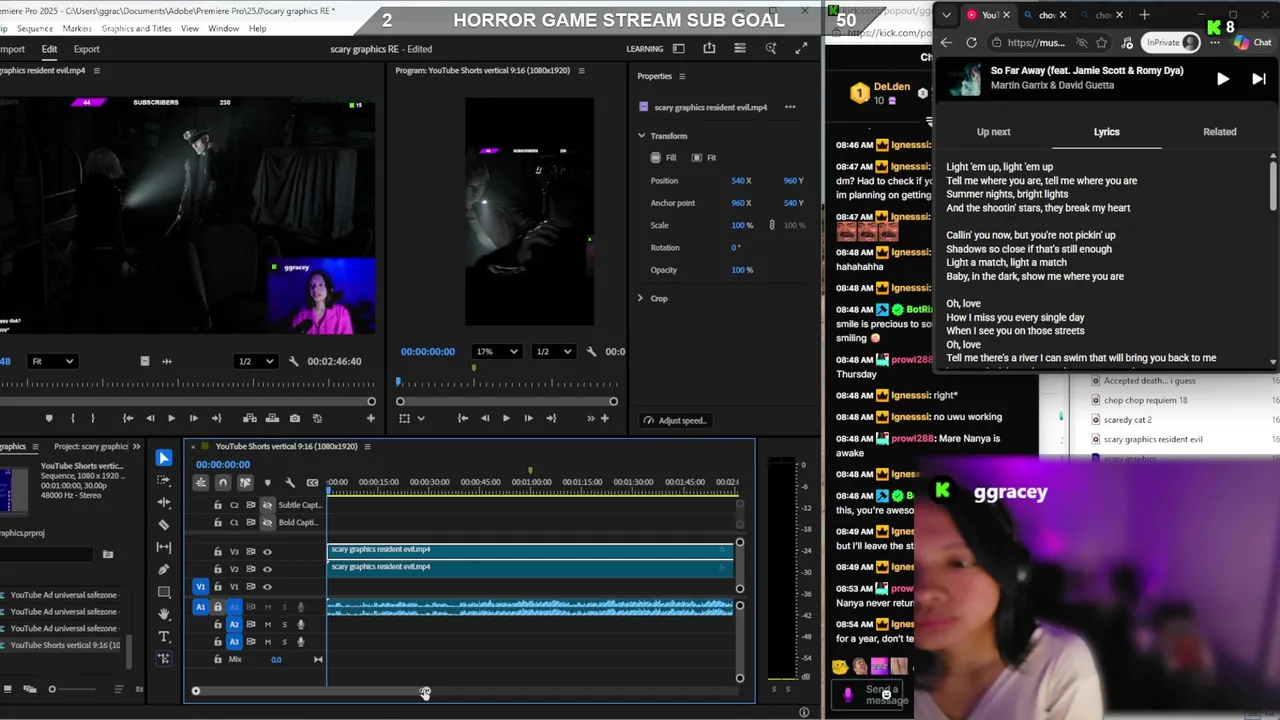Toggle track output eye for V3
The image size is (1280, 720).
click(x=267, y=552)
